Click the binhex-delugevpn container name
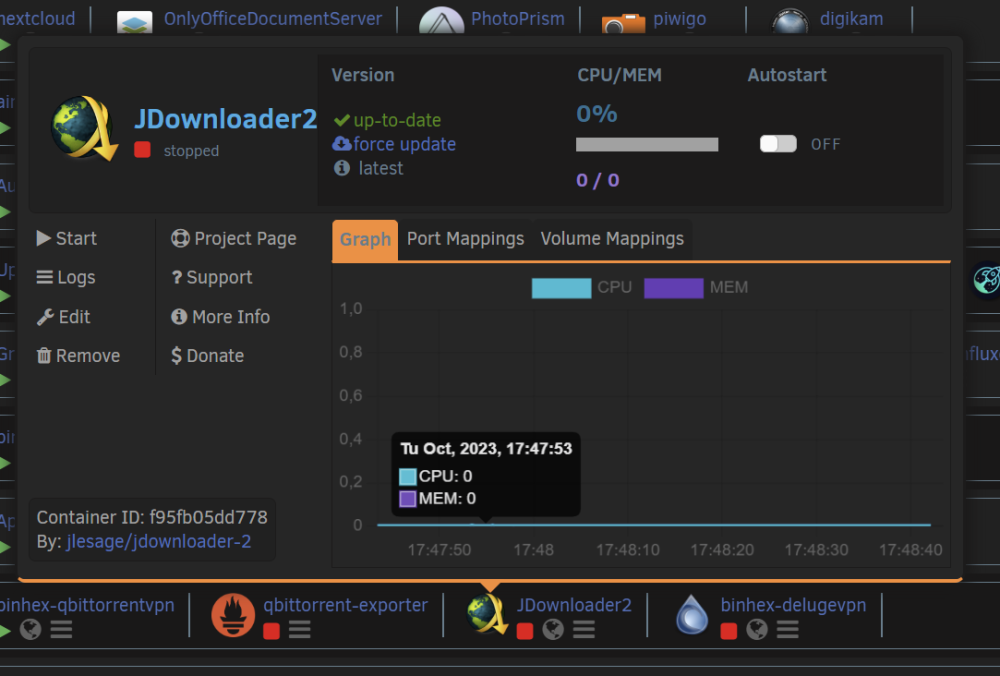This screenshot has height=676, width=1000. [793, 605]
